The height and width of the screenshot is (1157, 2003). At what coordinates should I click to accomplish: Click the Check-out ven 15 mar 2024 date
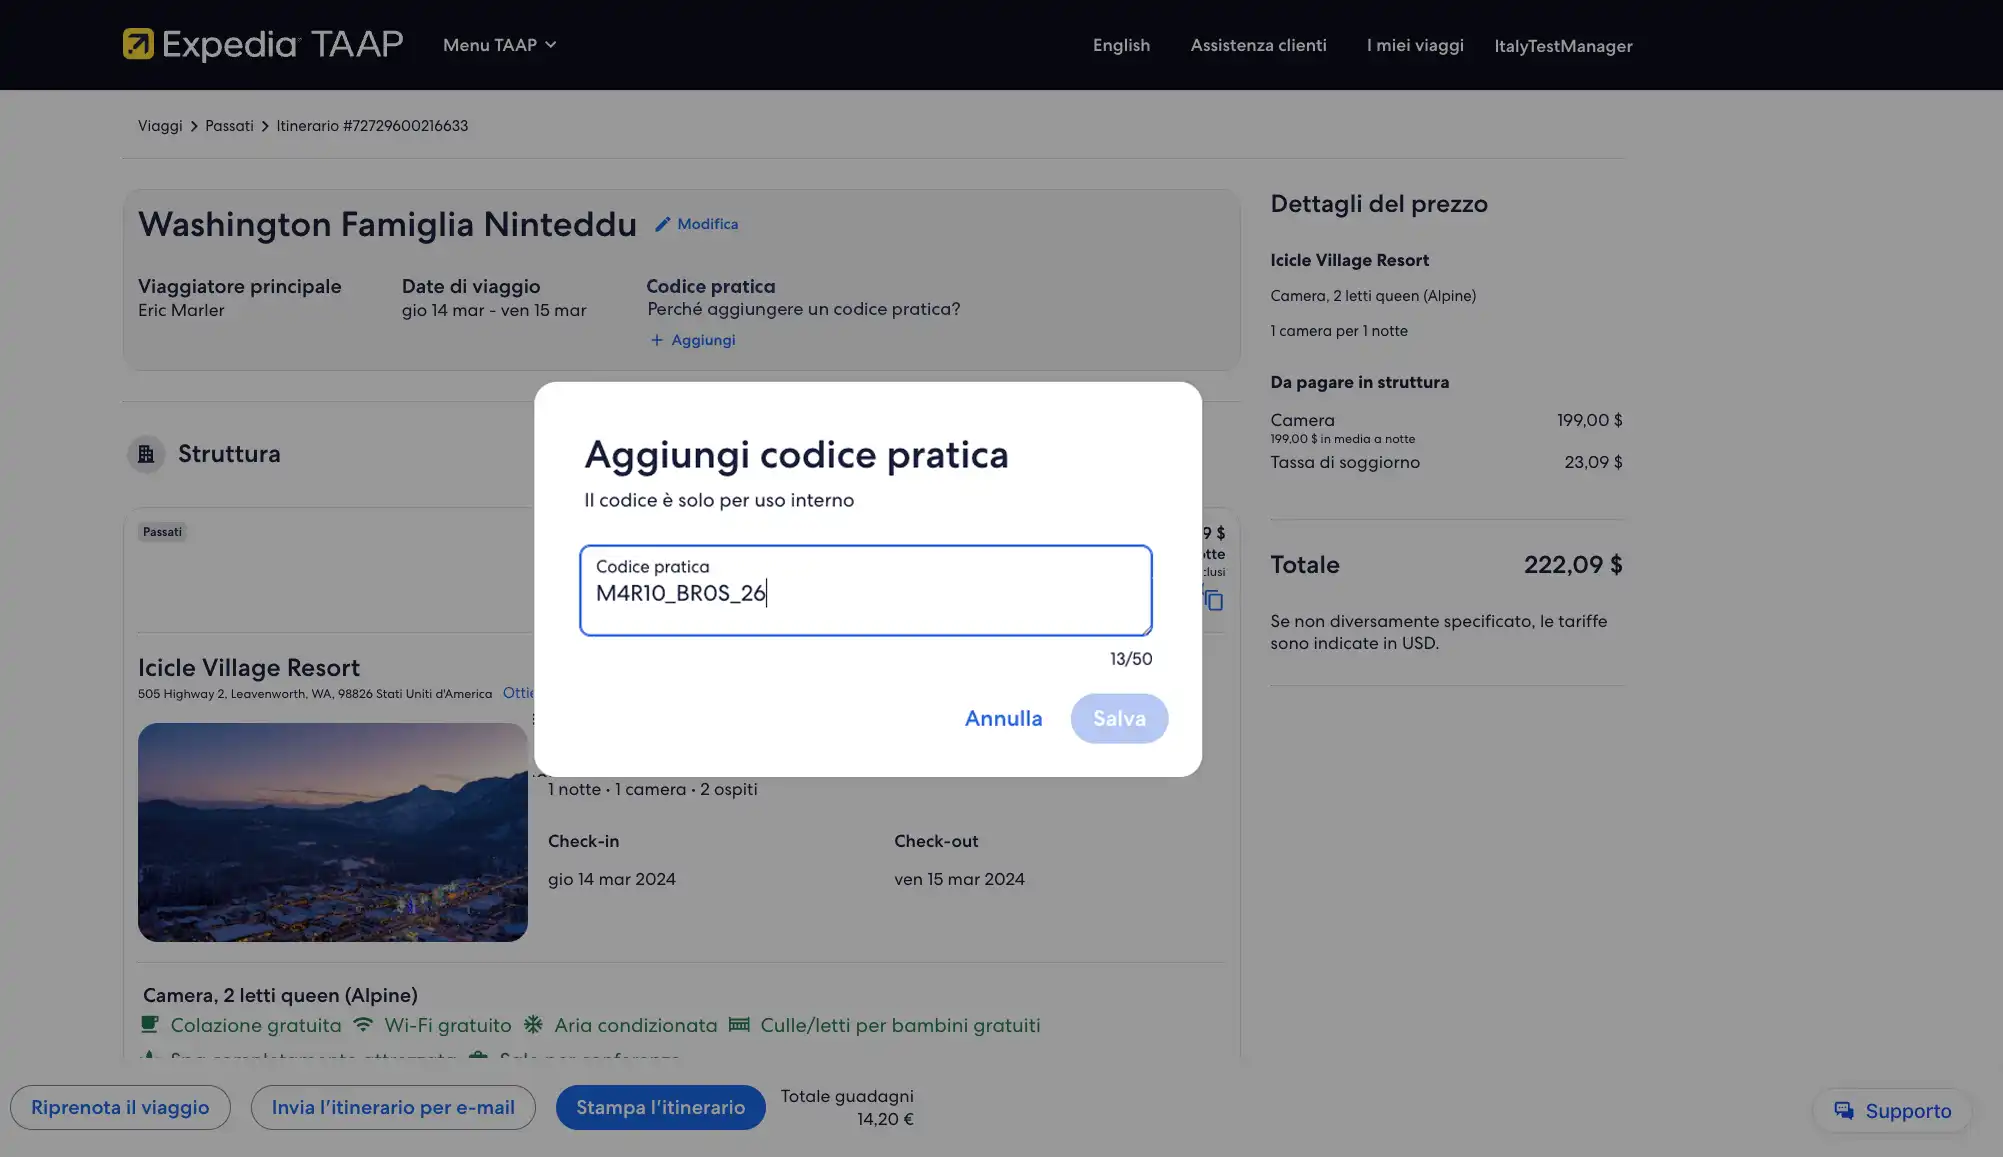tap(959, 879)
